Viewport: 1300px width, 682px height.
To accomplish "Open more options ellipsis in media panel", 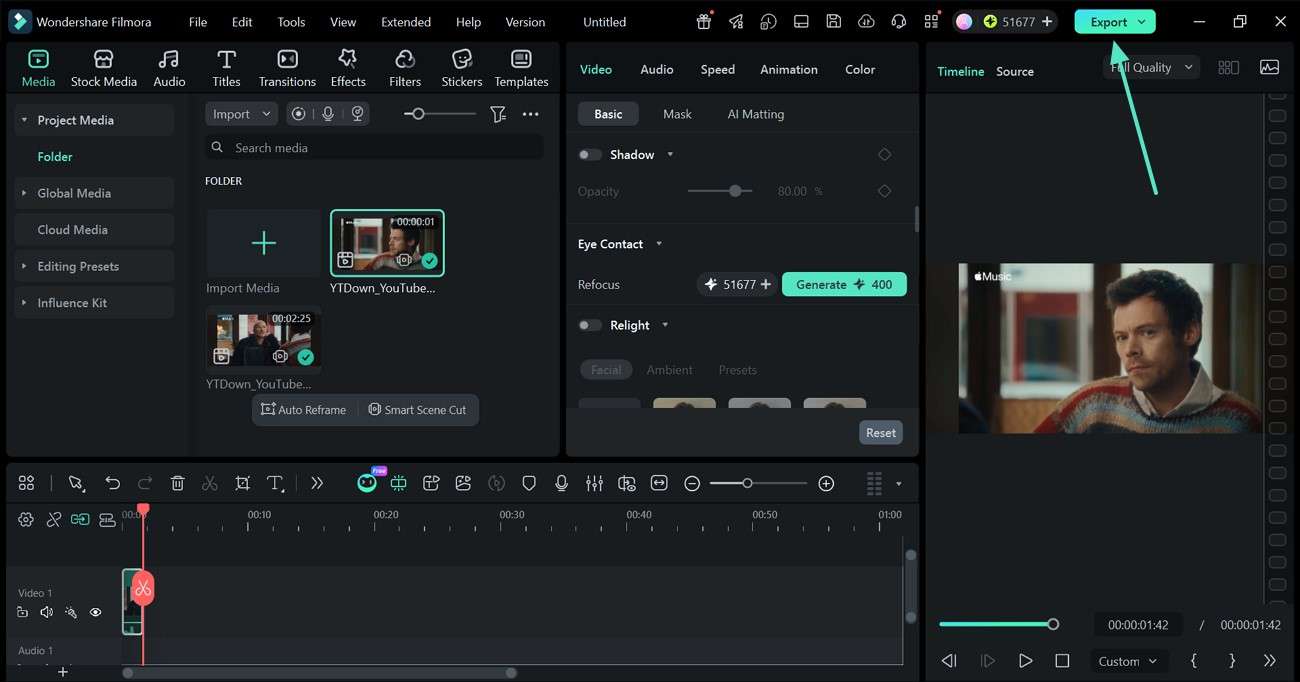I will point(531,114).
